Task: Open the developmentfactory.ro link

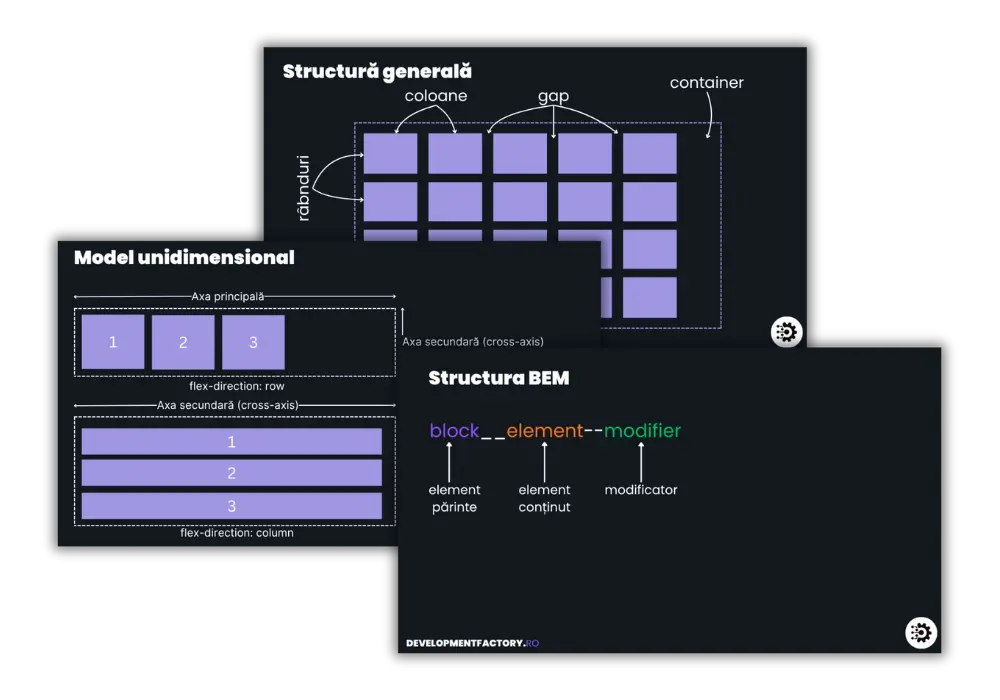Action: (472, 643)
